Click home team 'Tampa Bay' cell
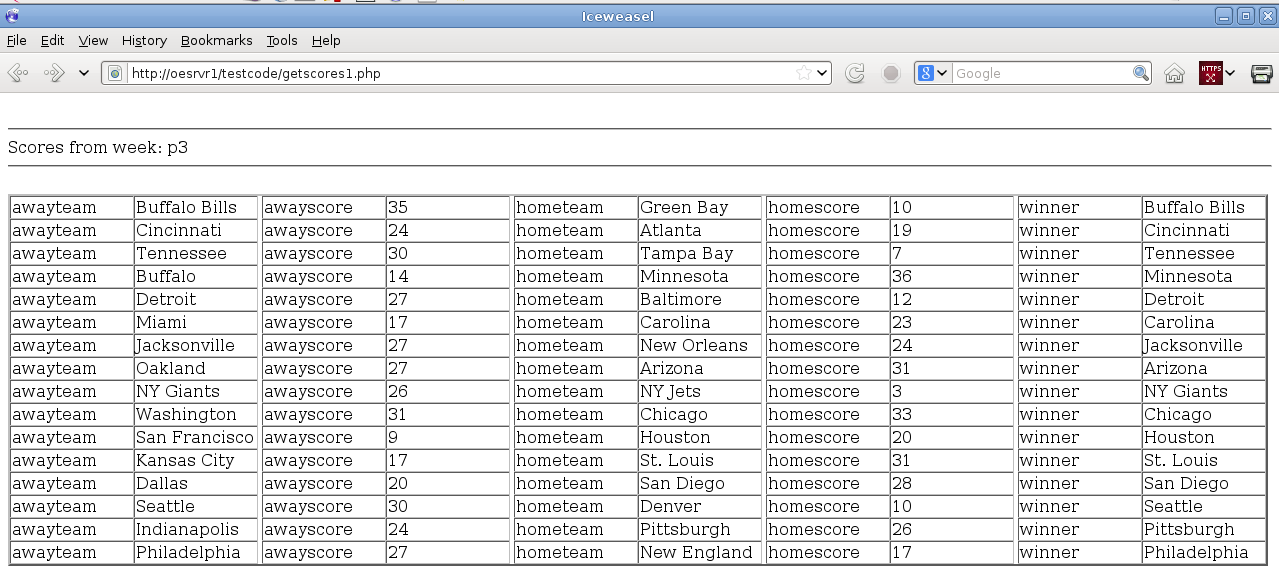Viewport: 1279px width, 588px height. (x=700, y=253)
